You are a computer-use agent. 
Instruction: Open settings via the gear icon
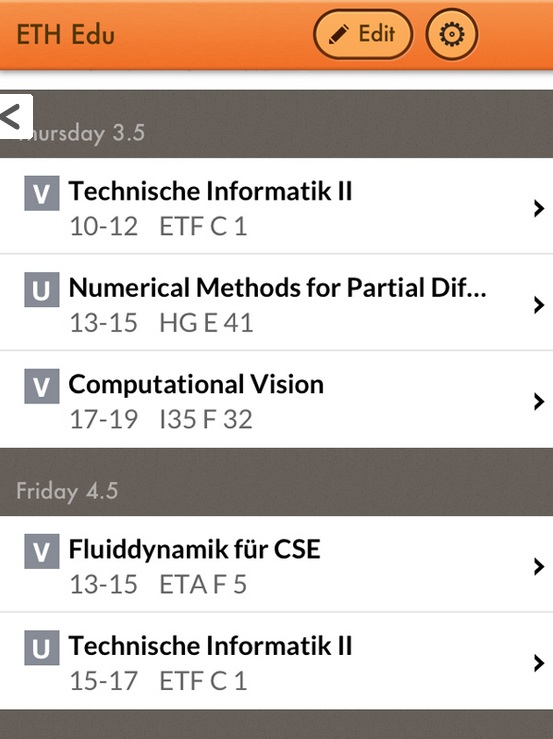452,34
